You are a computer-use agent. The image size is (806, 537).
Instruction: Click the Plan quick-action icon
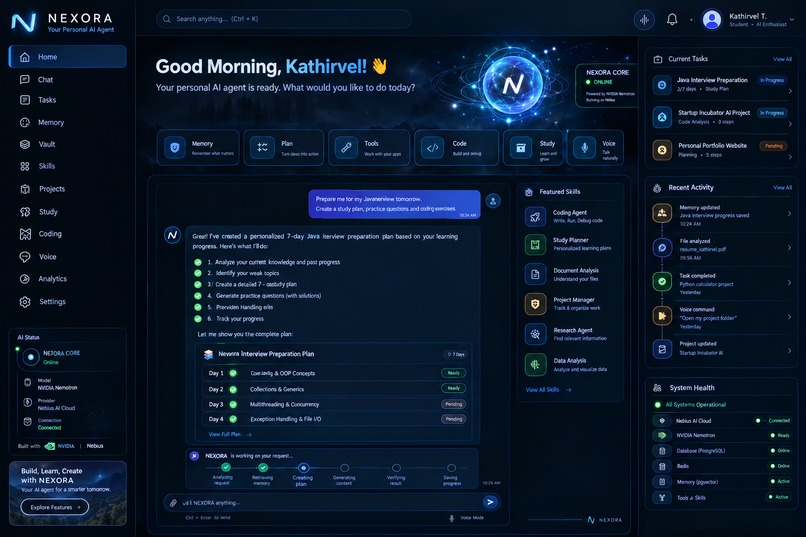pyautogui.click(x=262, y=147)
